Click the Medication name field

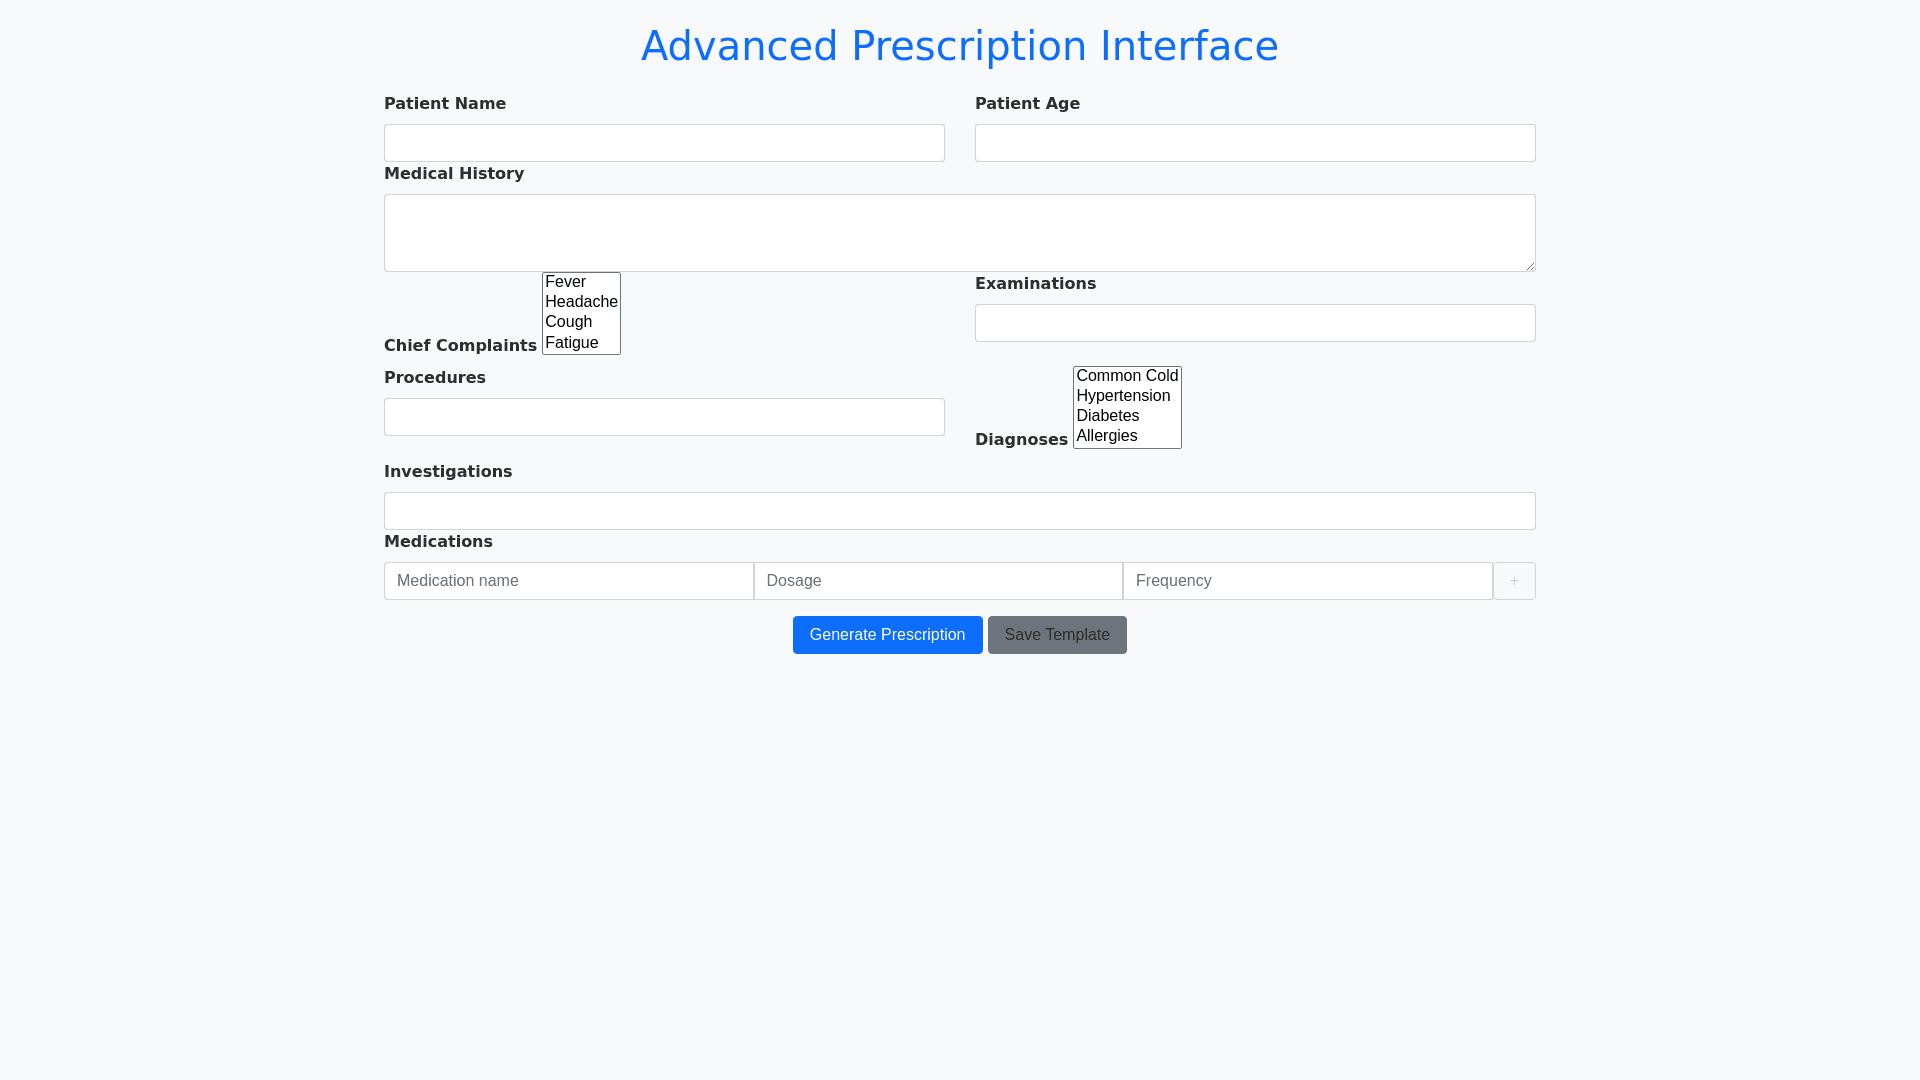pos(568,581)
